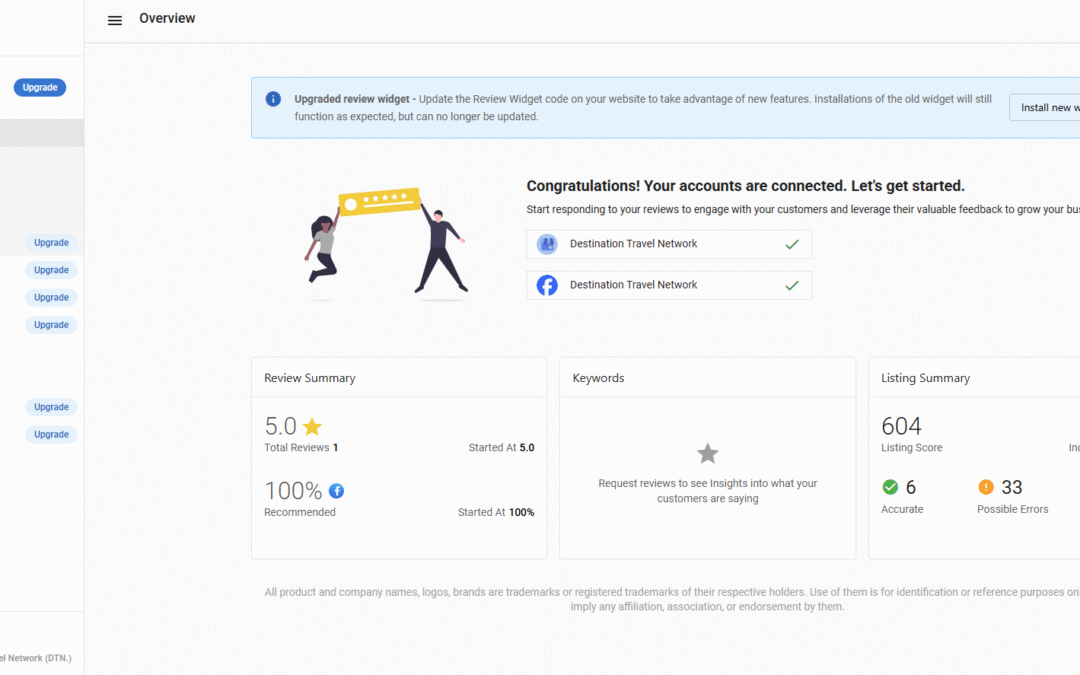Image resolution: width=1080 pixels, height=675 pixels.
Task: Click the orange warning icon beside 33
Action: [x=986, y=487]
